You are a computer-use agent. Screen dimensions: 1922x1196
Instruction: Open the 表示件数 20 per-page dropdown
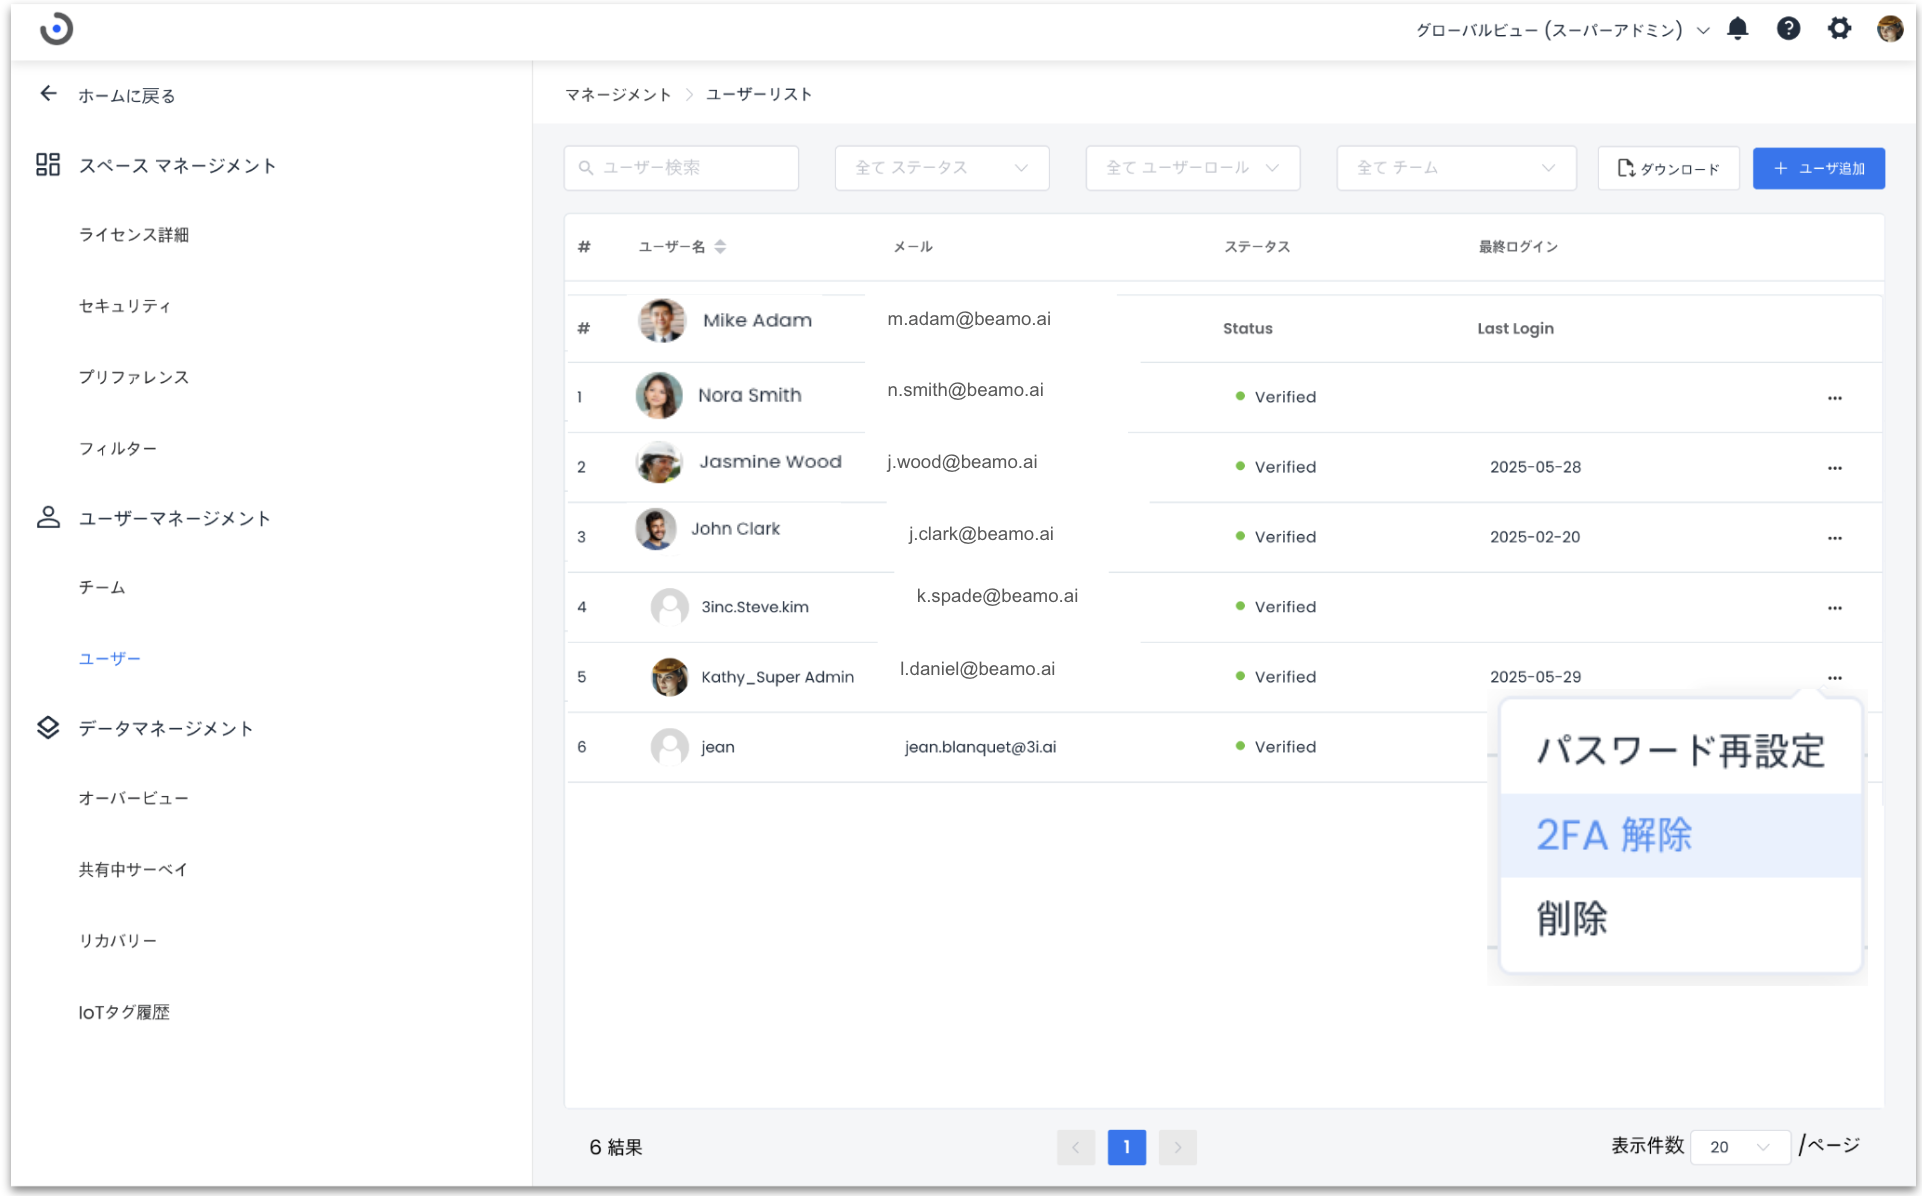[x=1739, y=1147]
